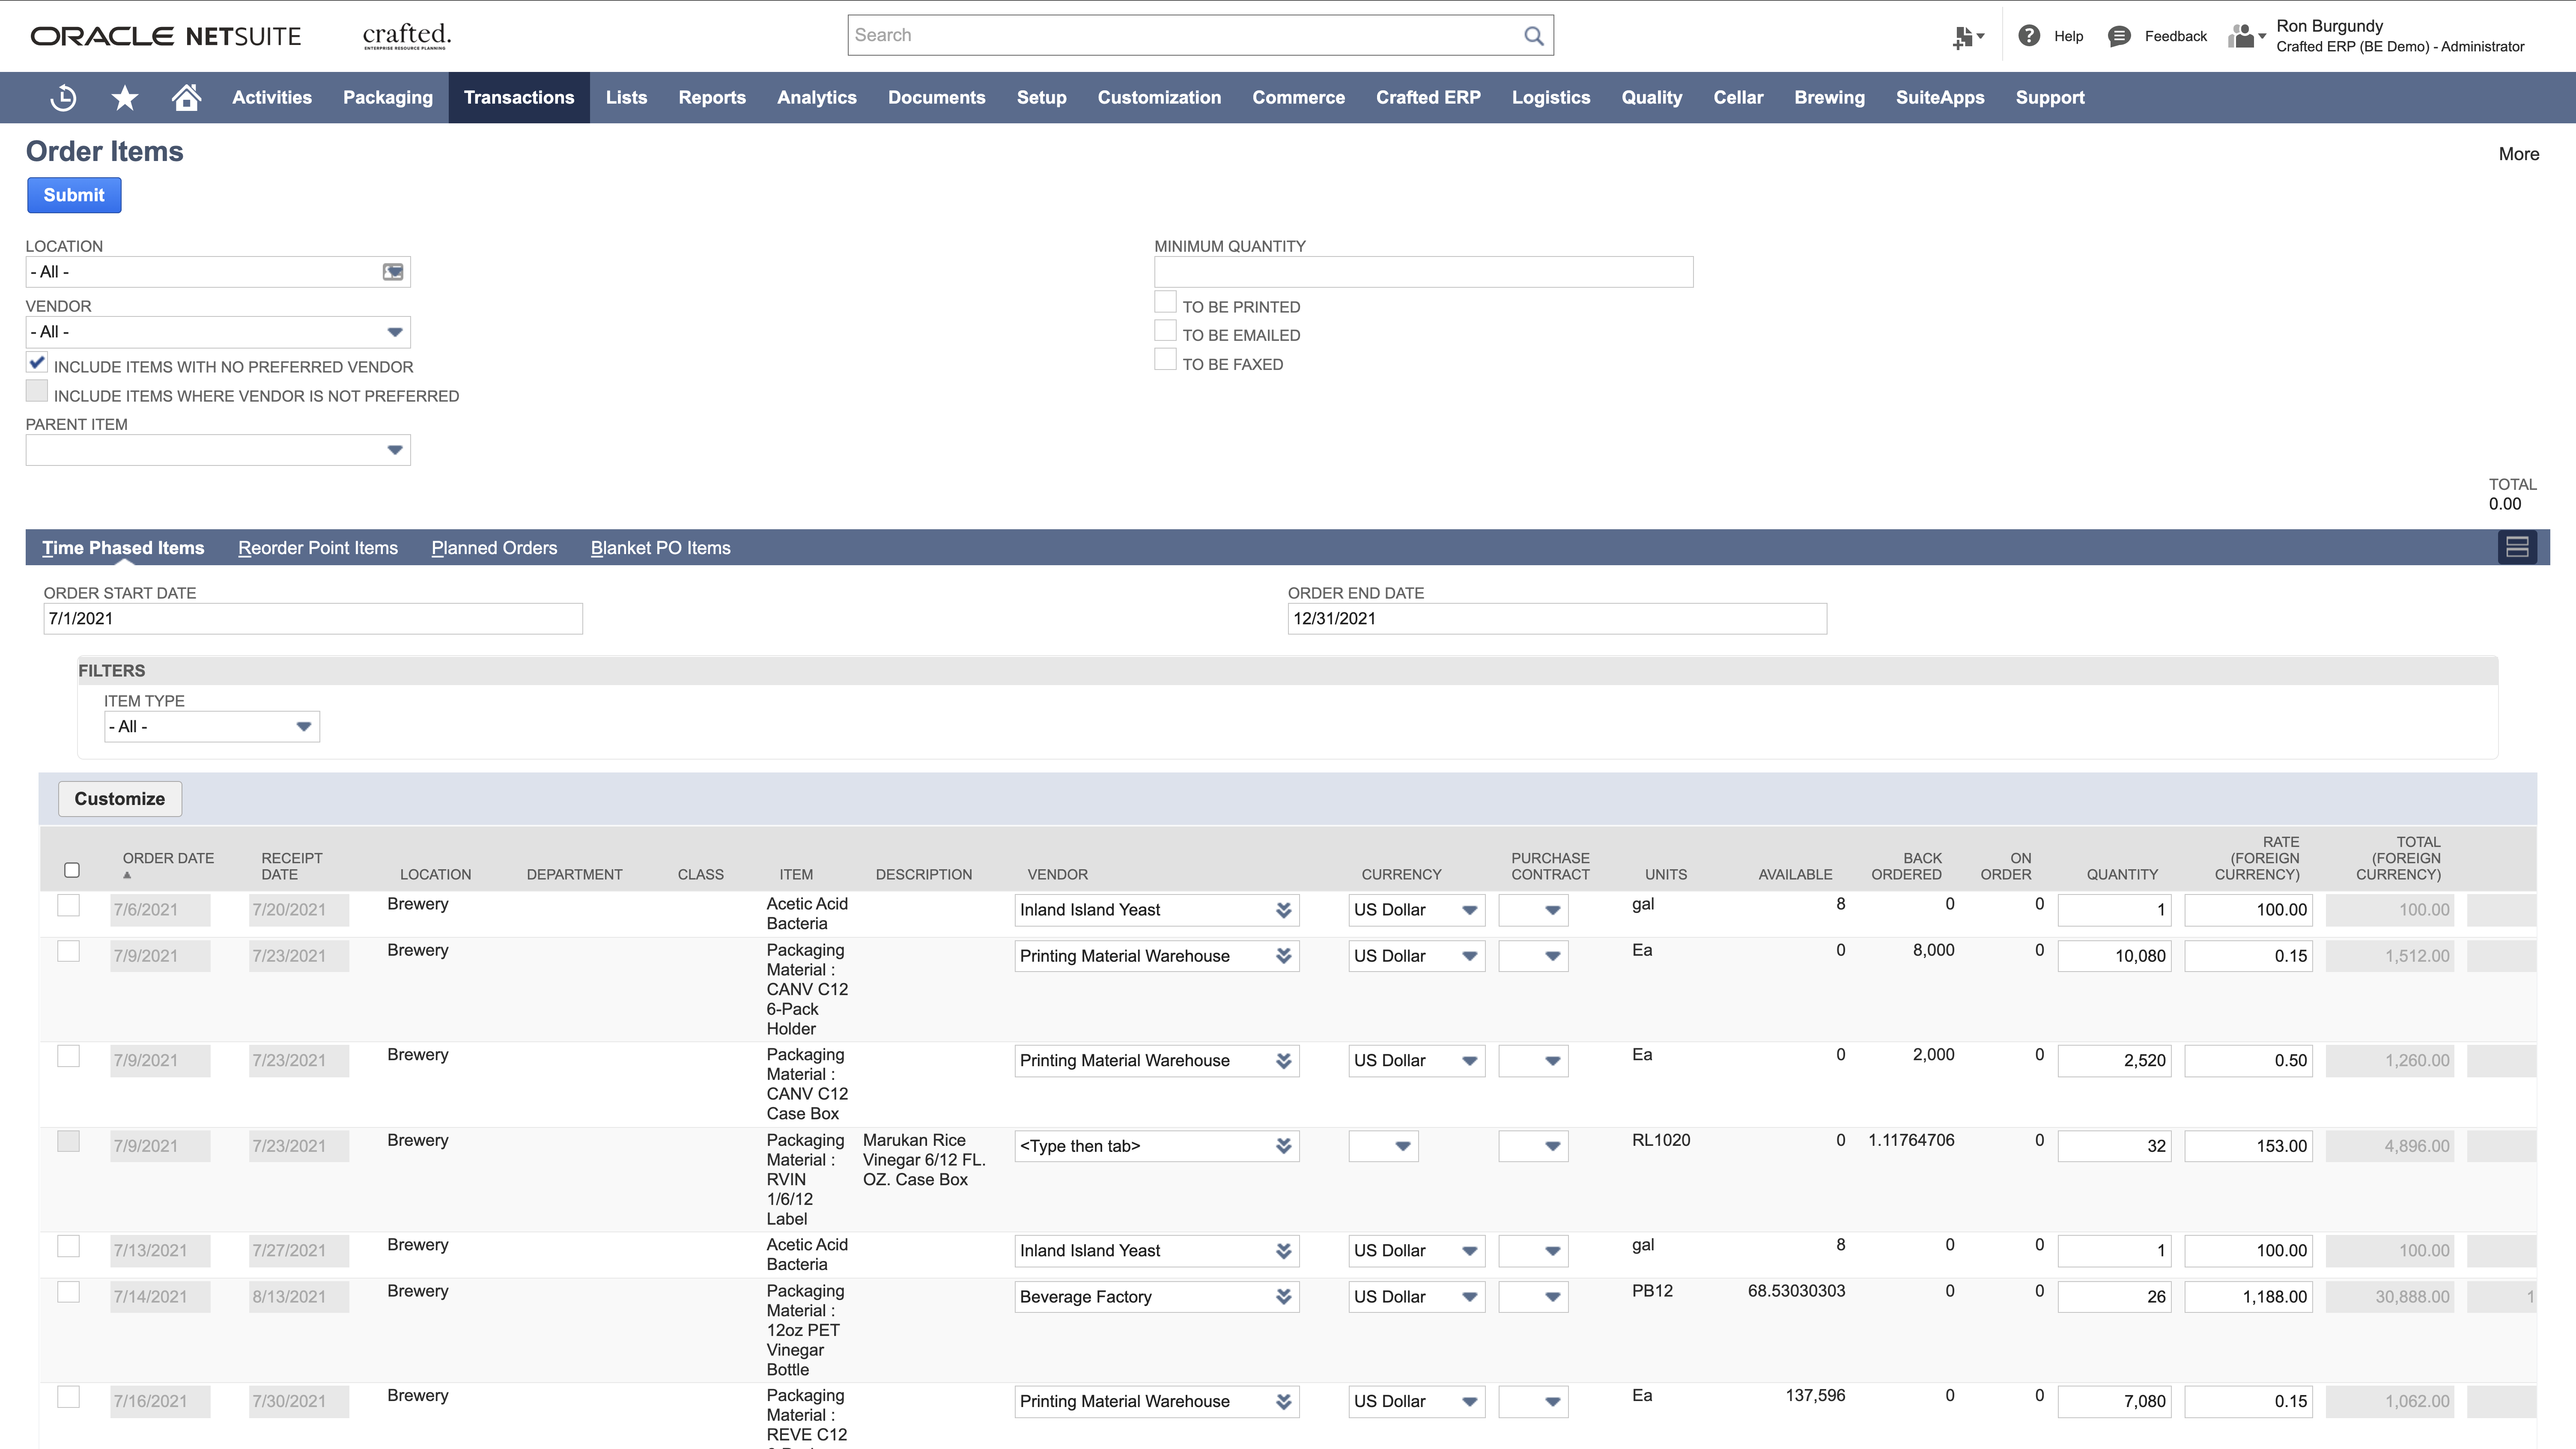Open the Customize button

click(x=119, y=798)
